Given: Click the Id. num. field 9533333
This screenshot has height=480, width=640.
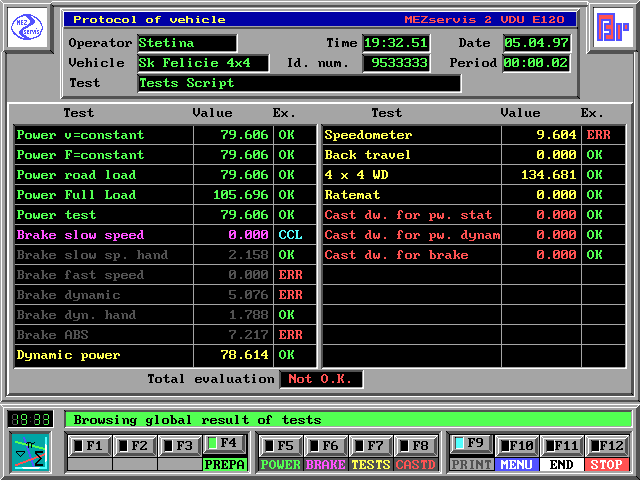Looking at the screenshot, I should [x=396, y=63].
